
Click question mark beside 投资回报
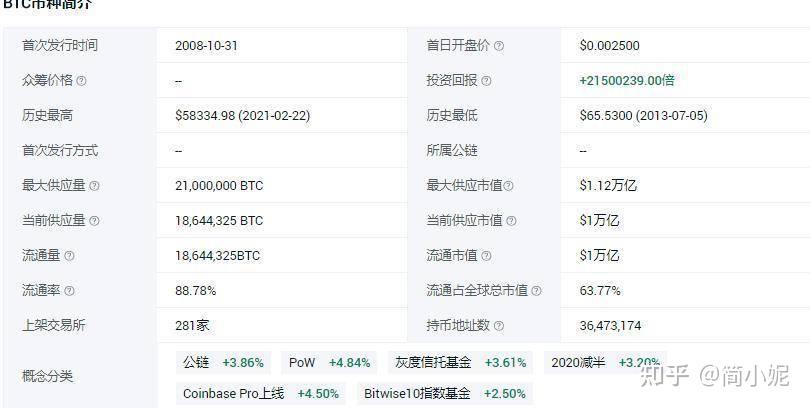486,81
